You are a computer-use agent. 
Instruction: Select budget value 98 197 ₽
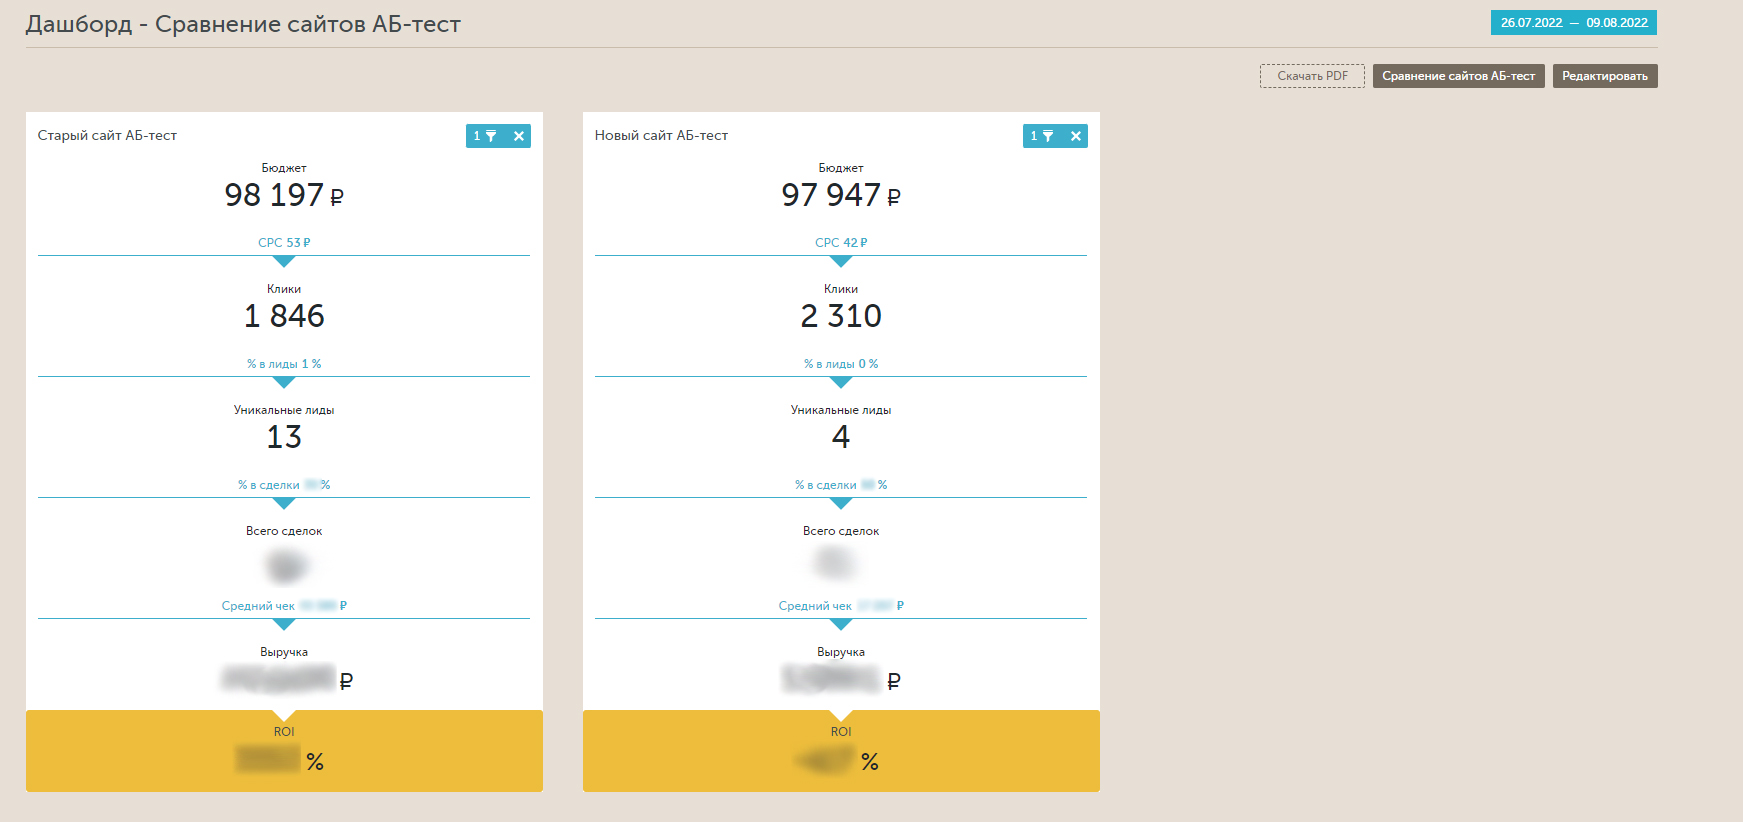284,195
